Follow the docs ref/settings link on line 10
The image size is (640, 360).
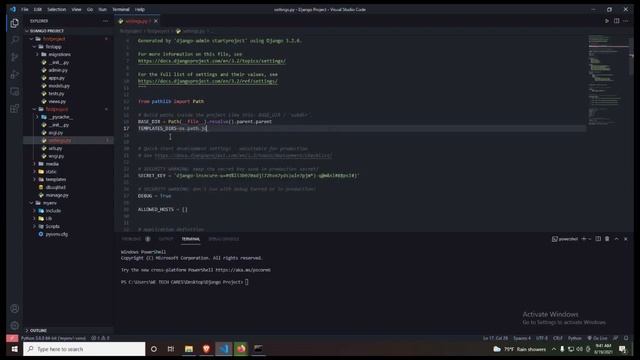(x=208, y=81)
